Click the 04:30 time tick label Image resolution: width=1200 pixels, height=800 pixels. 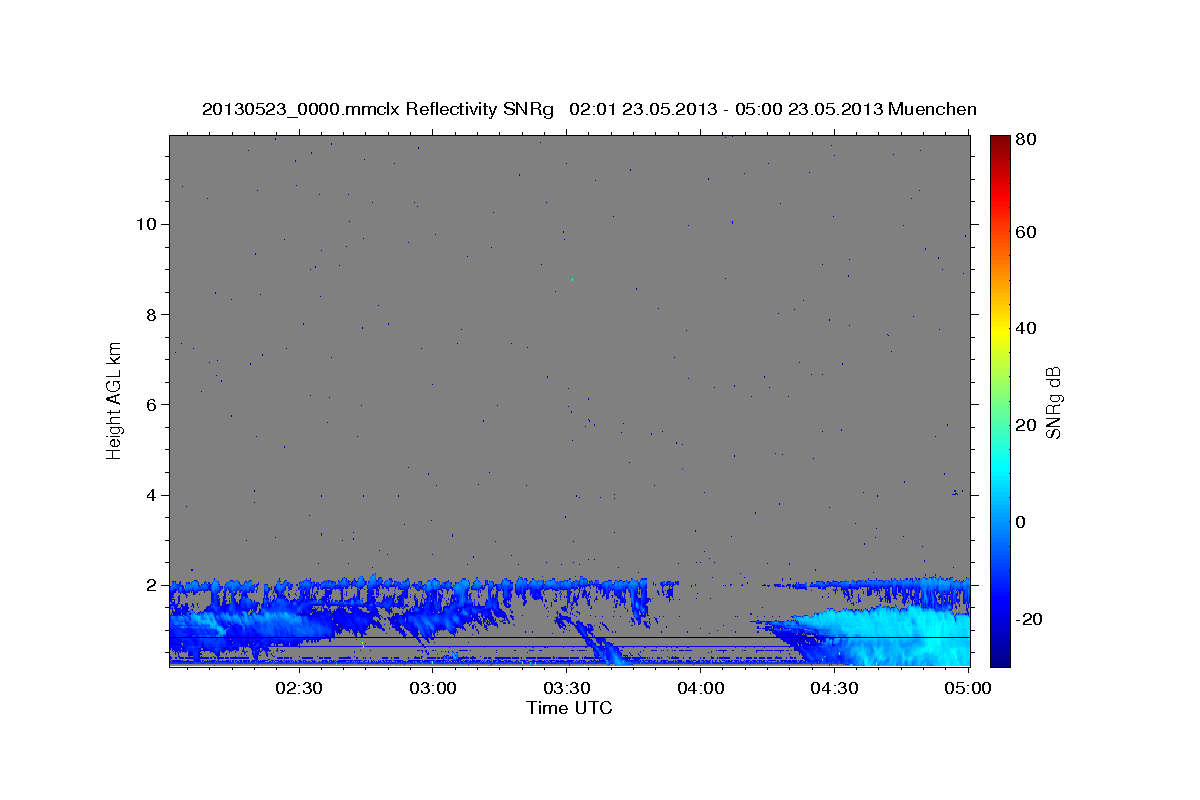(834, 689)
